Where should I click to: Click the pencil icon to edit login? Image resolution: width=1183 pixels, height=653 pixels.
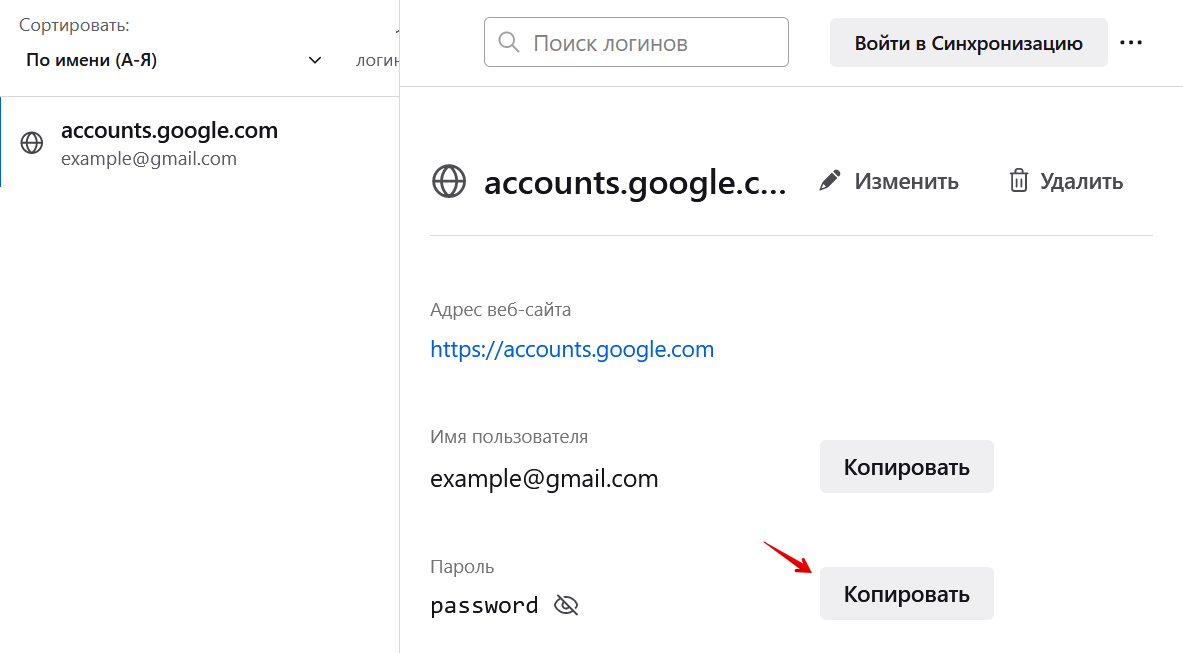click(x=829, y=181)
